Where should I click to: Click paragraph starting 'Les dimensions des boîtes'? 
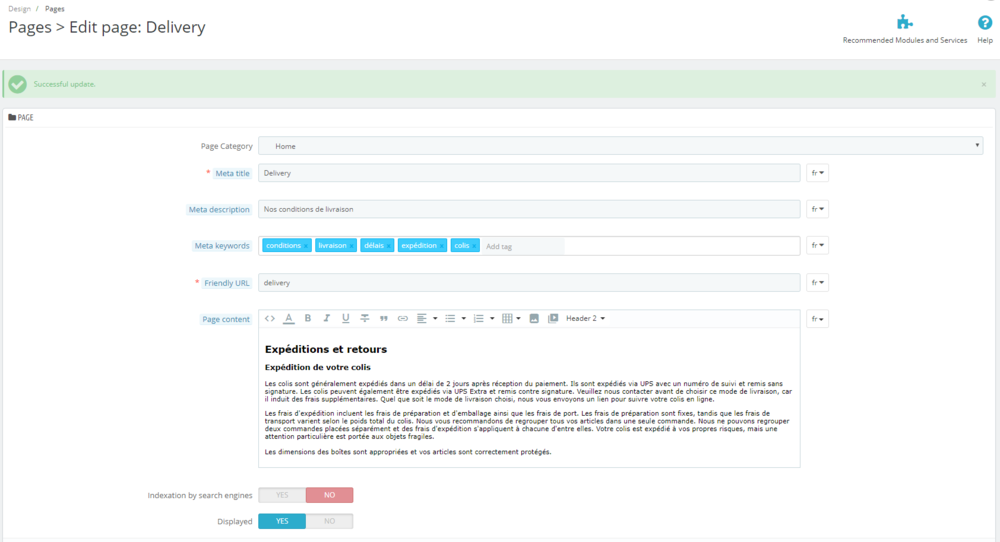(408, 452)
